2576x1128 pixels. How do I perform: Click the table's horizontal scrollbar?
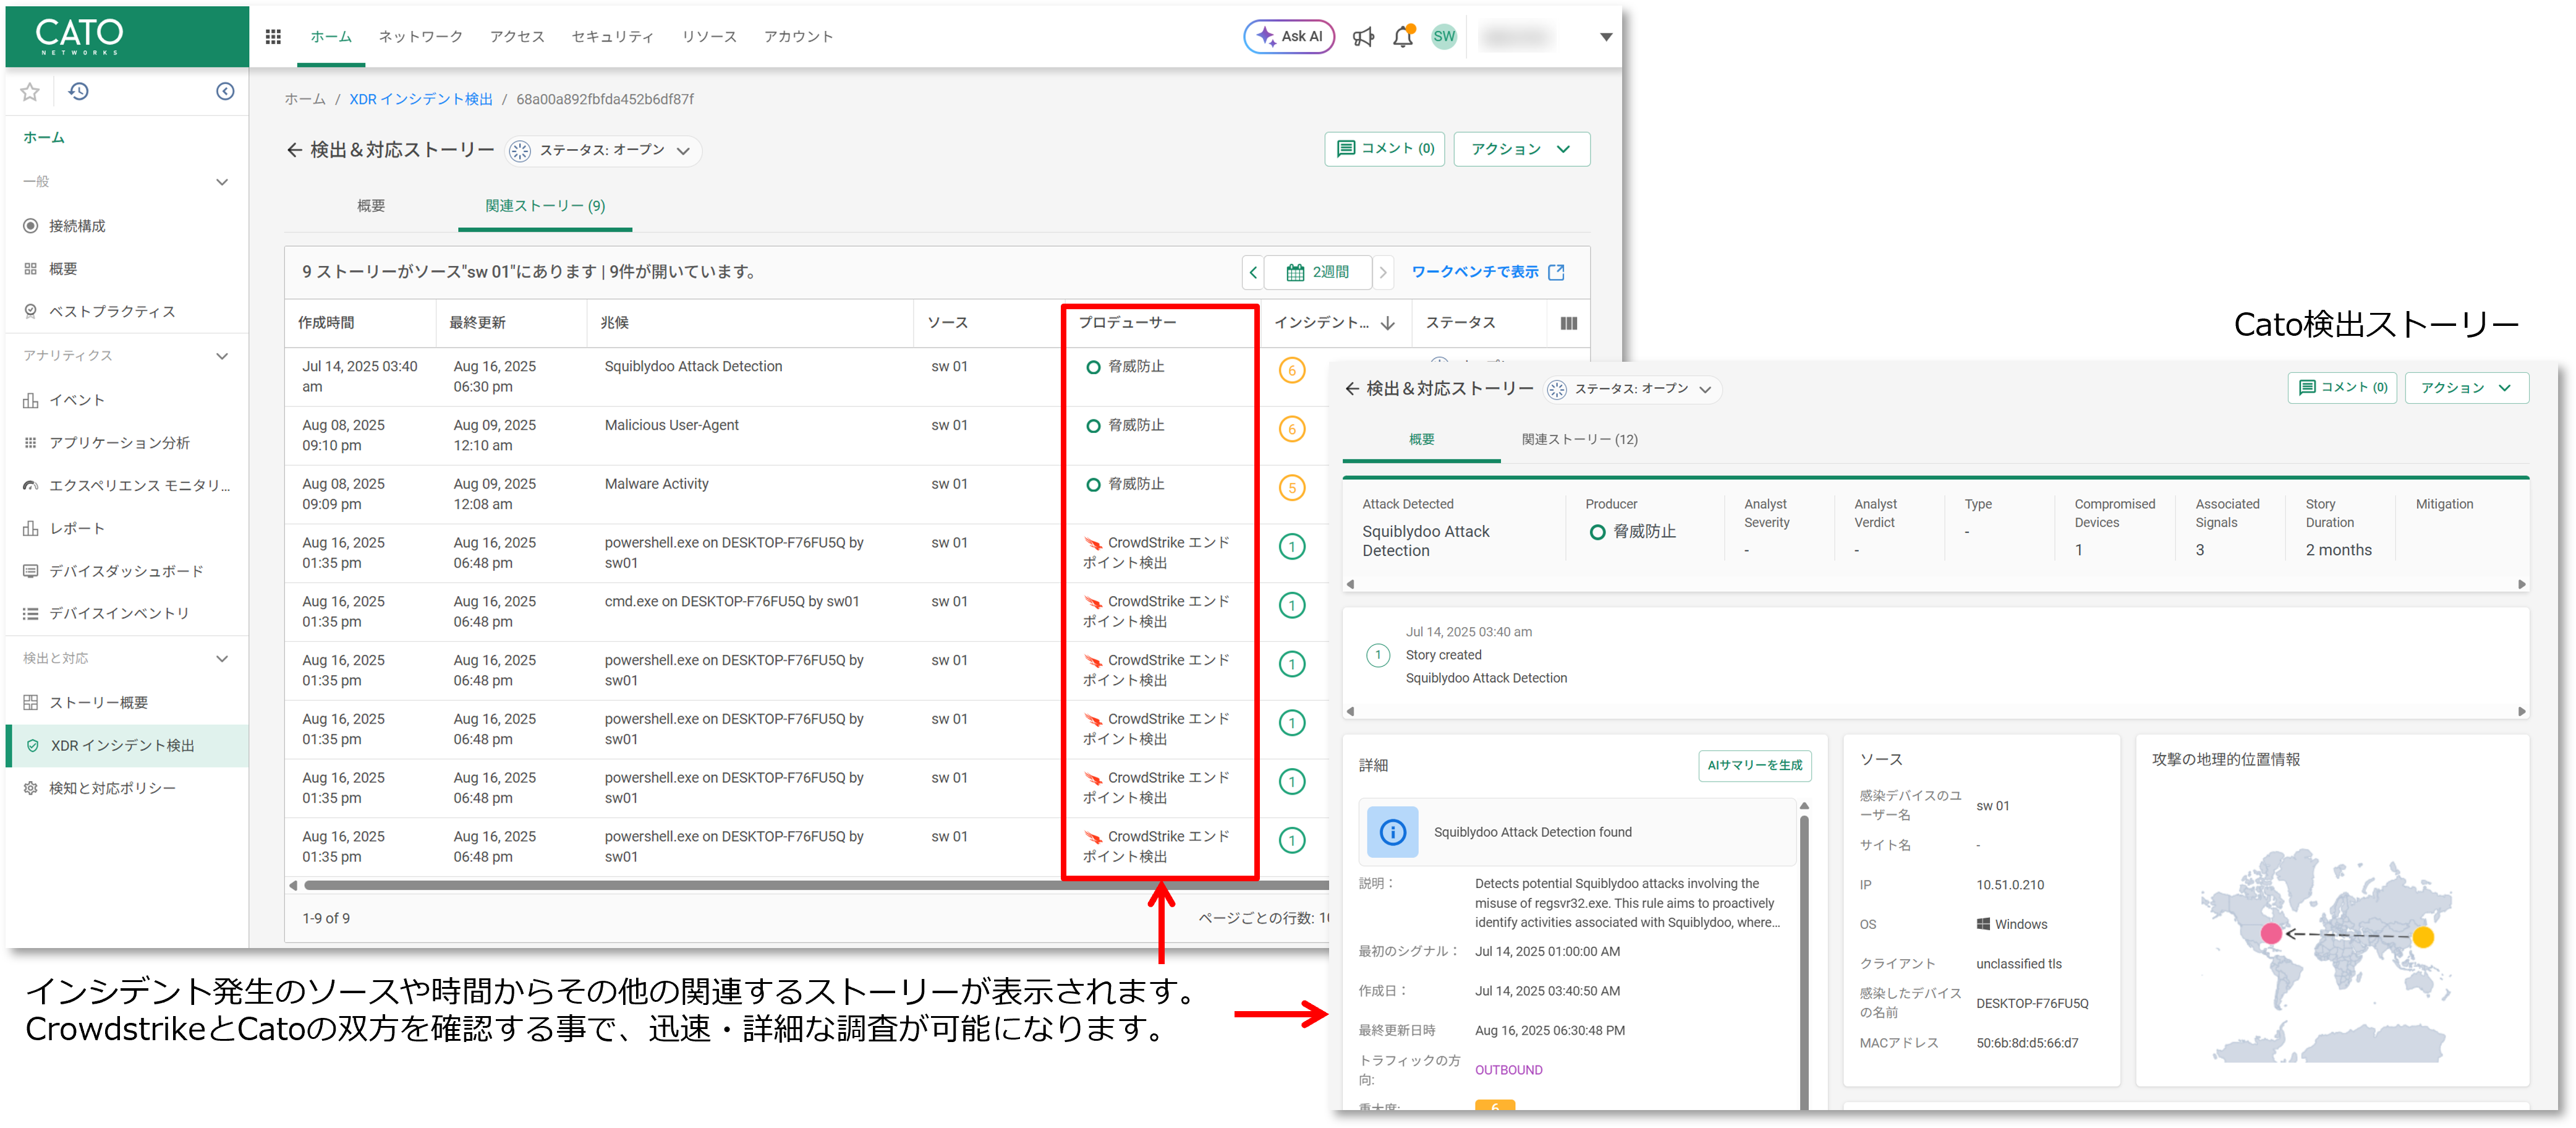pyautogui.click(x=815, y=886)
